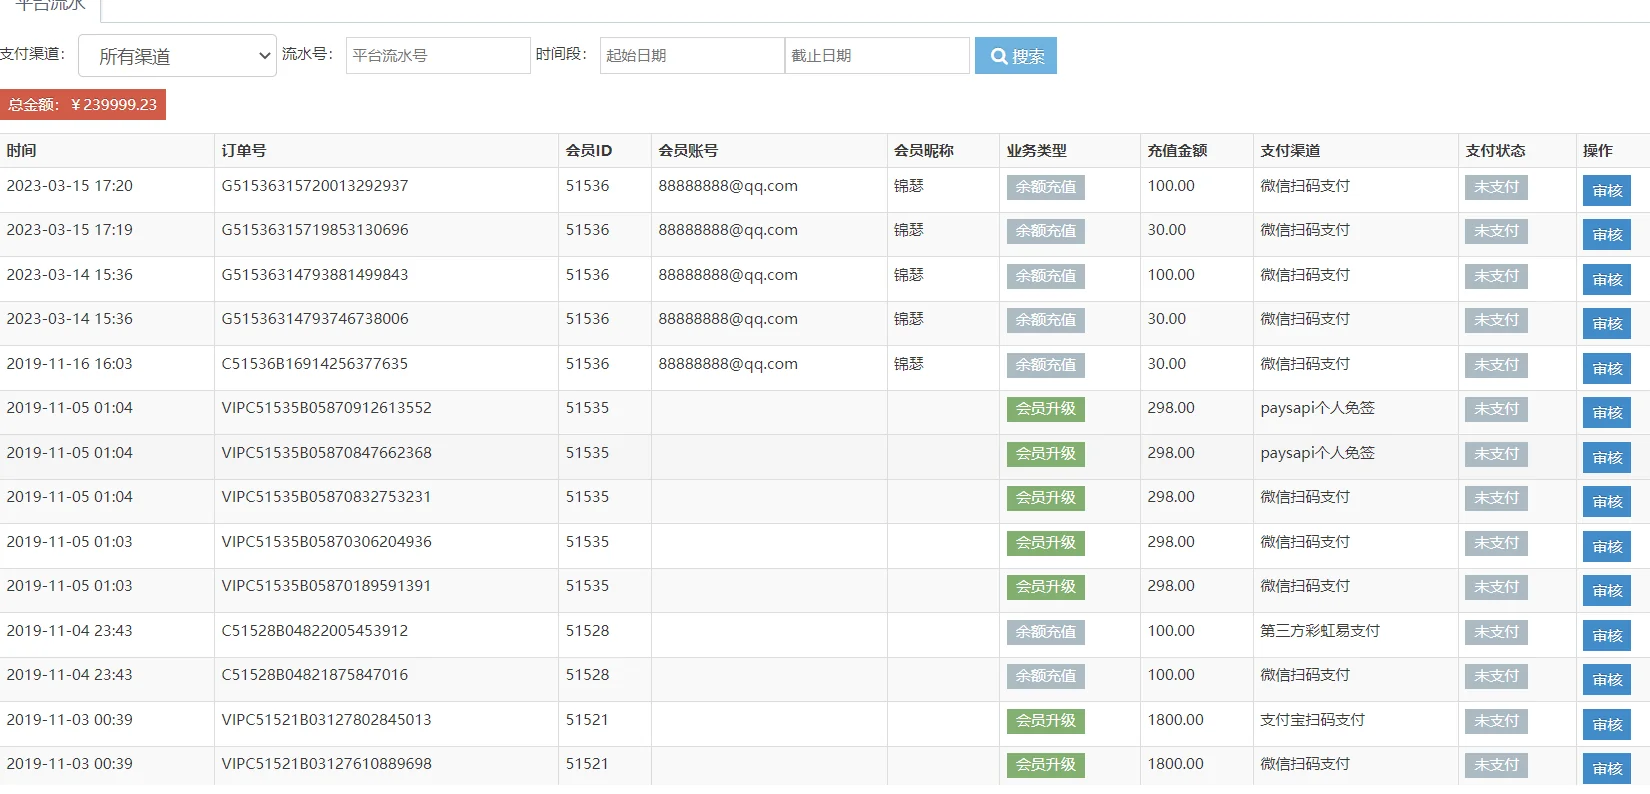Click the 起始日期 start date field
This screenshot has width=1650, height=794.
(x=691, y=56)
